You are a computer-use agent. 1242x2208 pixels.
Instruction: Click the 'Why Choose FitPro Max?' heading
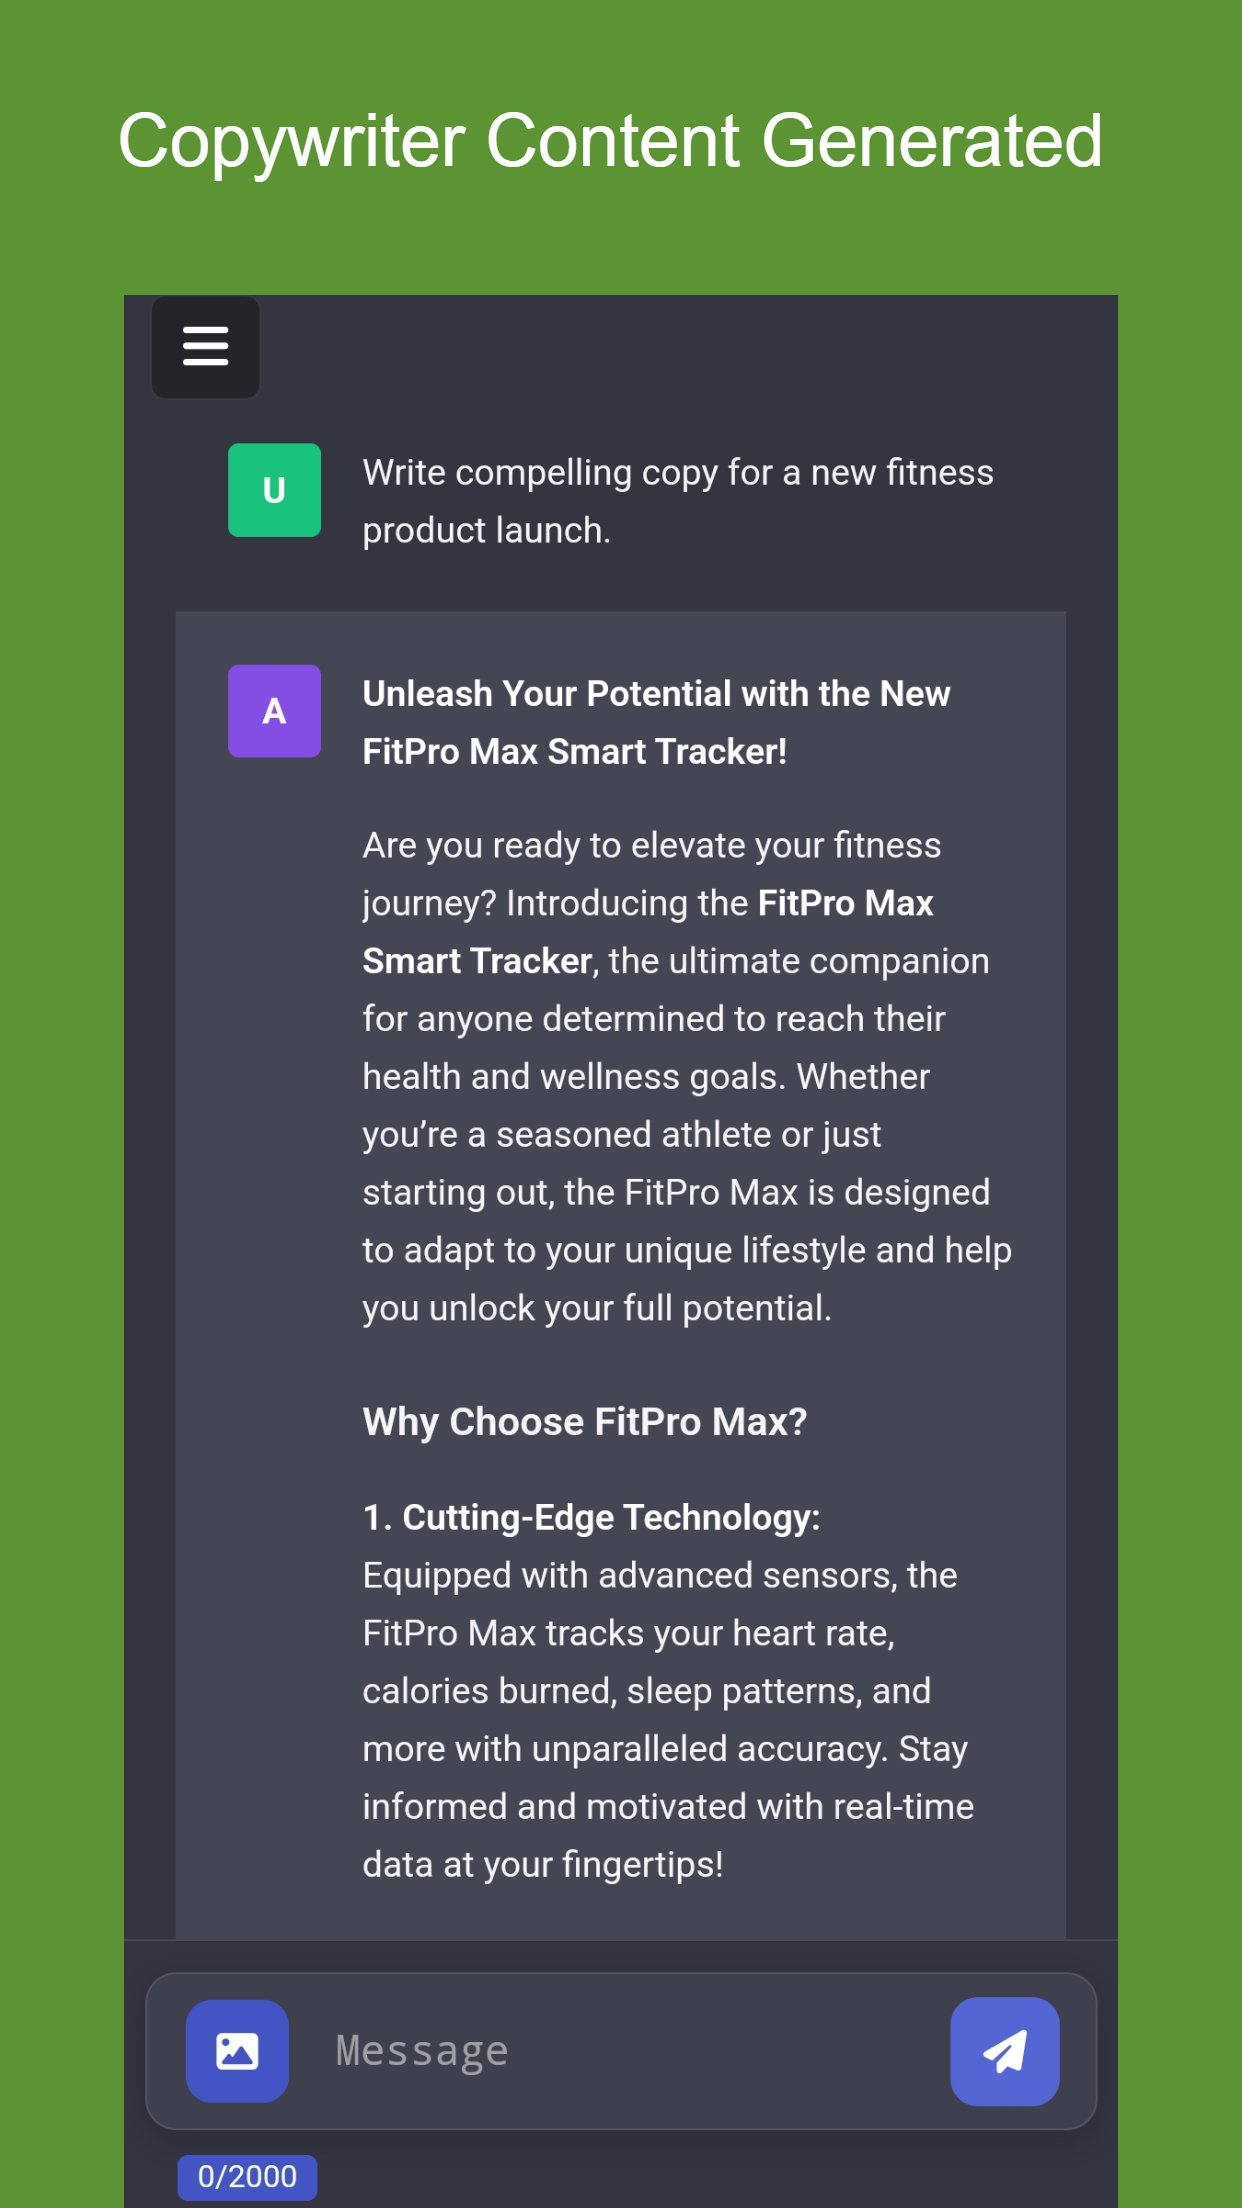584,1421
